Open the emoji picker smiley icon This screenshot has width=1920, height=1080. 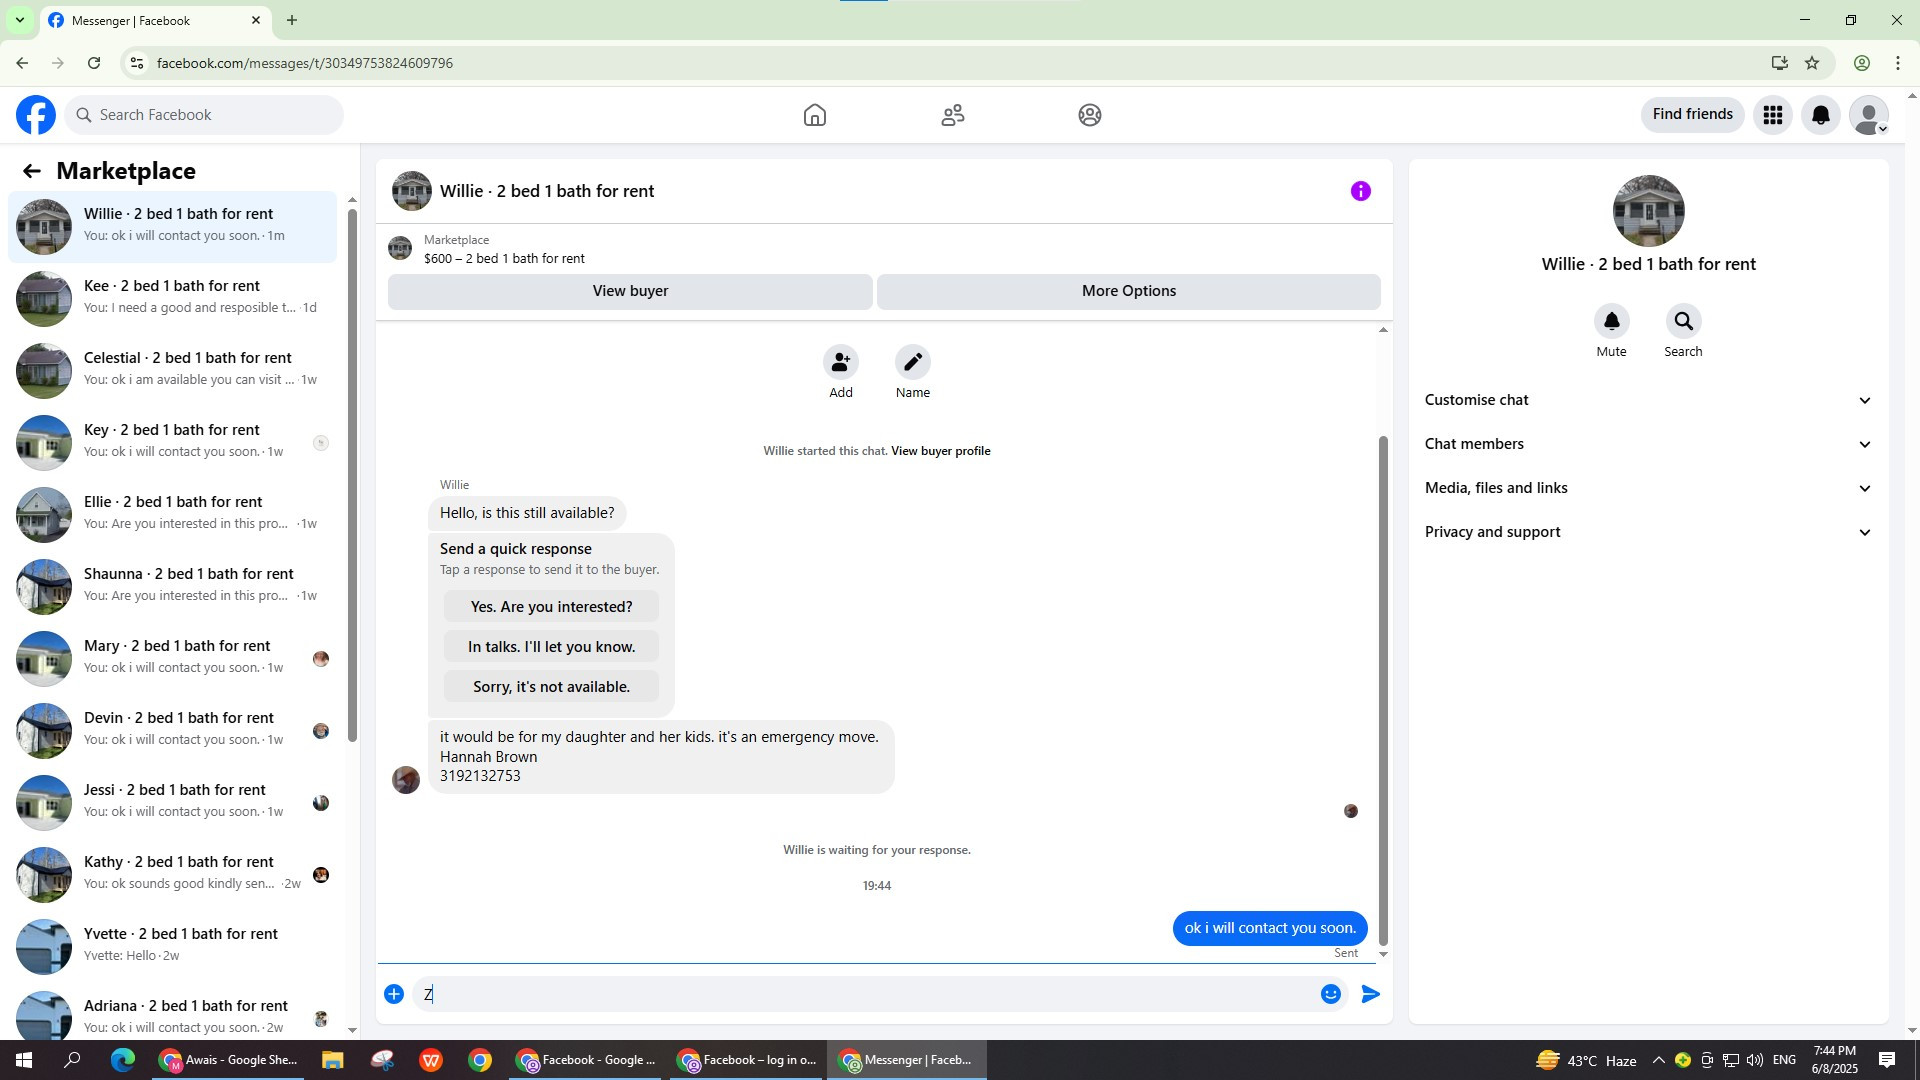(1330, 994)
